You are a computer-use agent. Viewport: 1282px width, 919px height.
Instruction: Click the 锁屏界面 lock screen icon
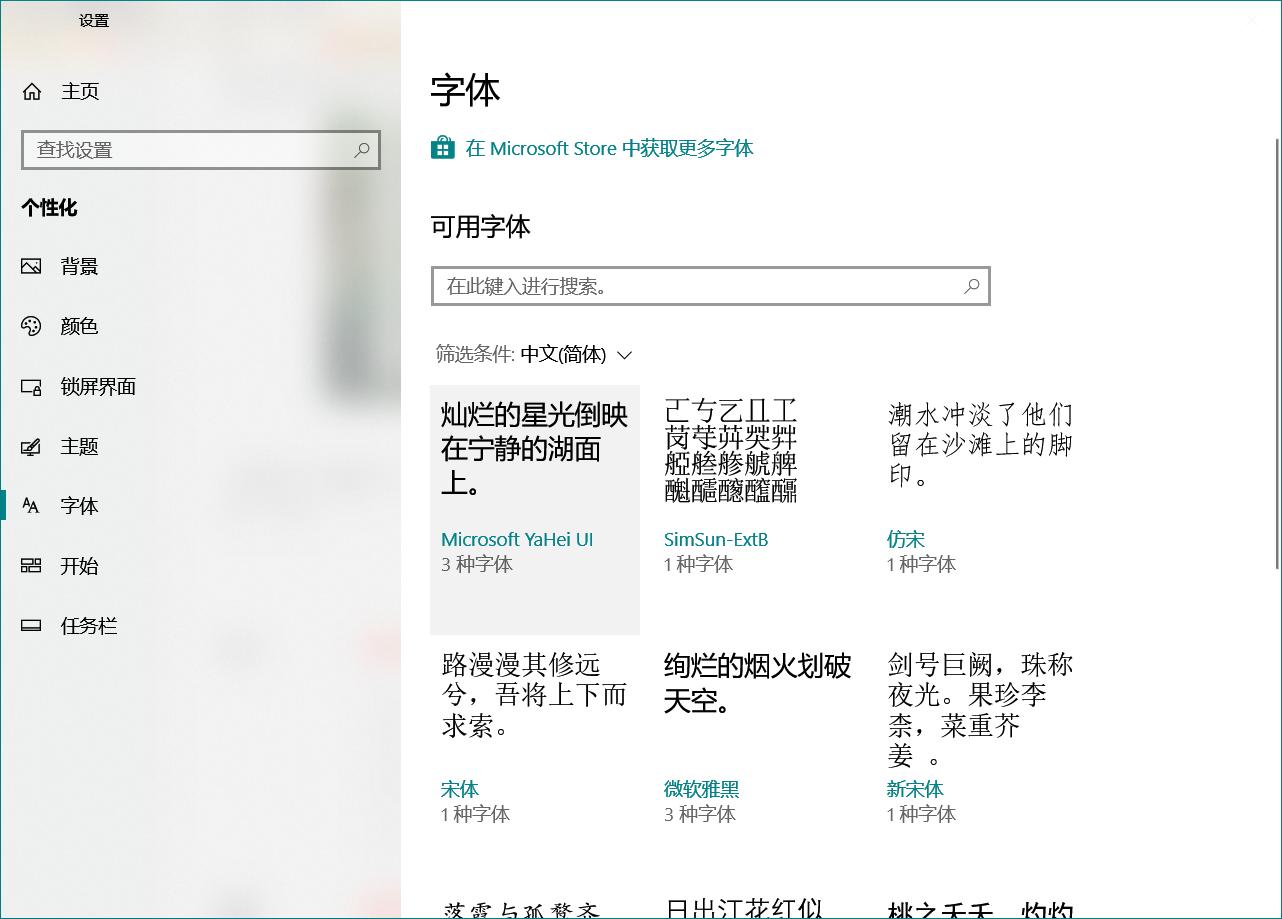click(31, 386)
